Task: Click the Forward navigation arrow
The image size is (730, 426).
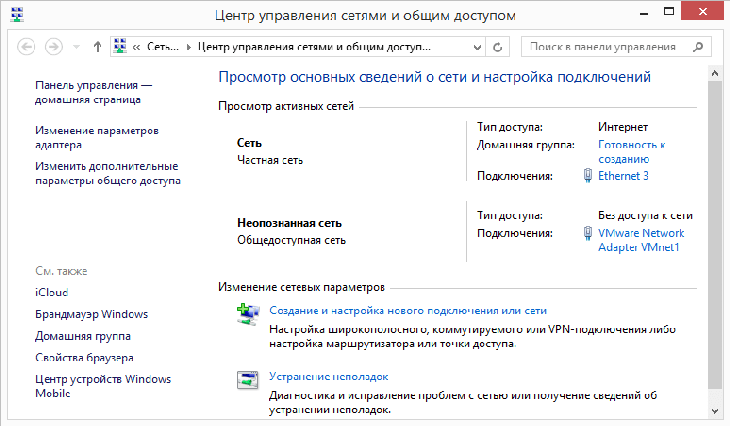Action: click(54, 46)
